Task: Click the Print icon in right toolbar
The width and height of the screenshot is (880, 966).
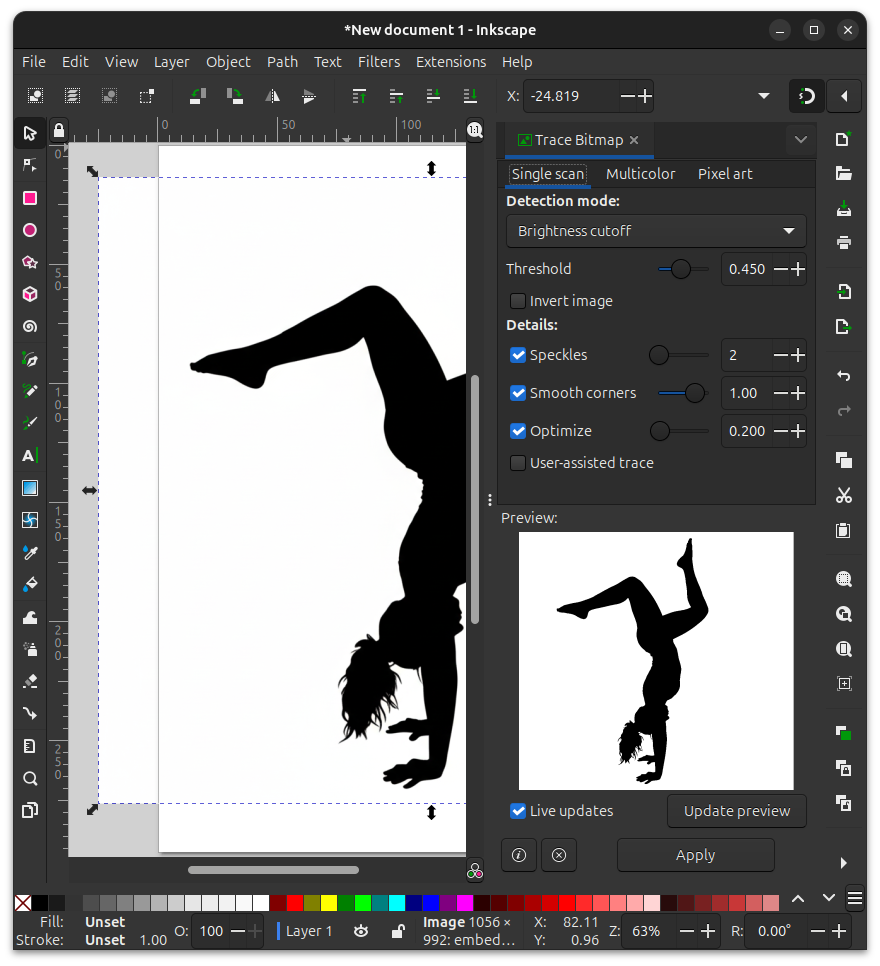Action: click(x=844, y=243)
